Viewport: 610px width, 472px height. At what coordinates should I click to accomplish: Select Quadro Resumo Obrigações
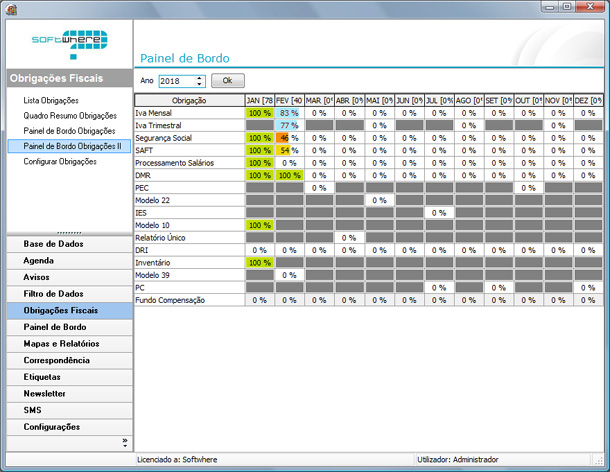[70, 116]
